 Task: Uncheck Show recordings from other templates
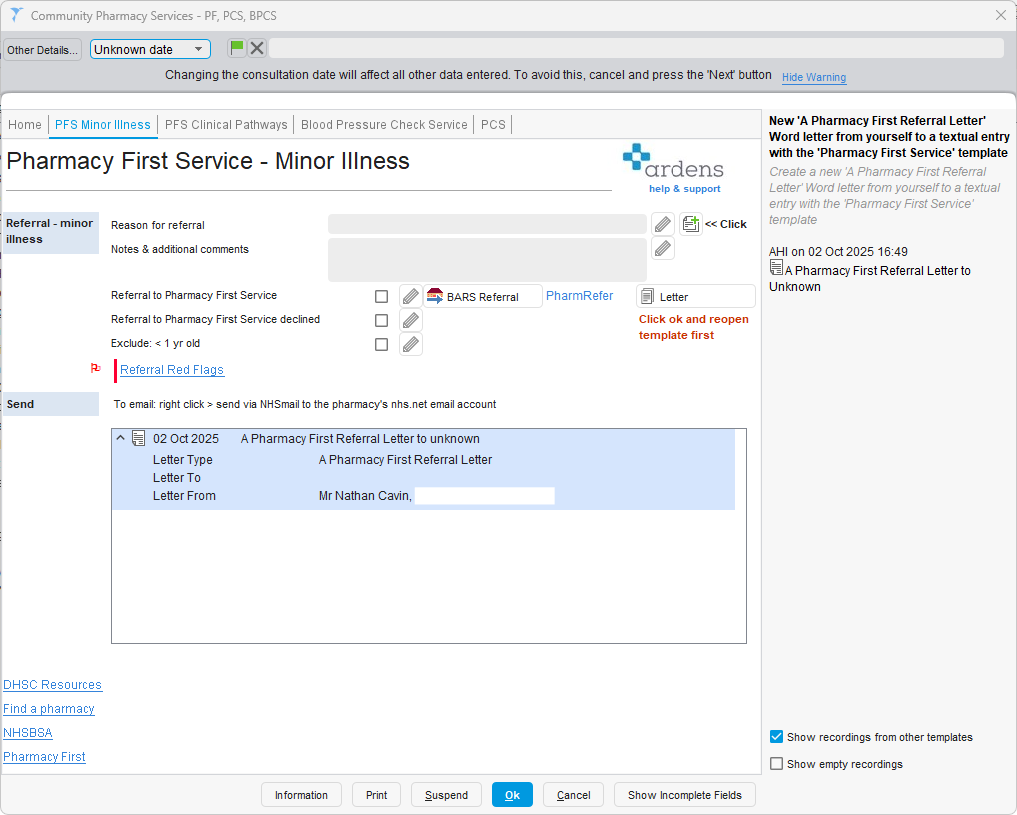point(776,737)
